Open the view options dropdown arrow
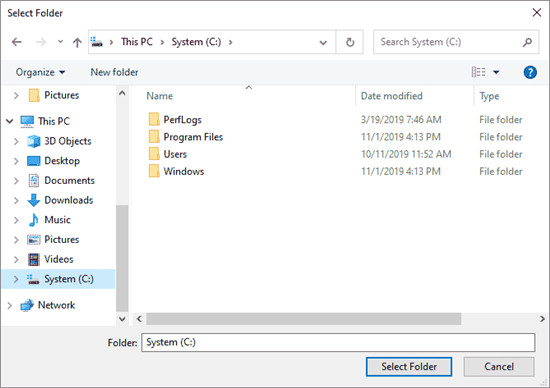 pyautogui.click(x=496, y=72)
